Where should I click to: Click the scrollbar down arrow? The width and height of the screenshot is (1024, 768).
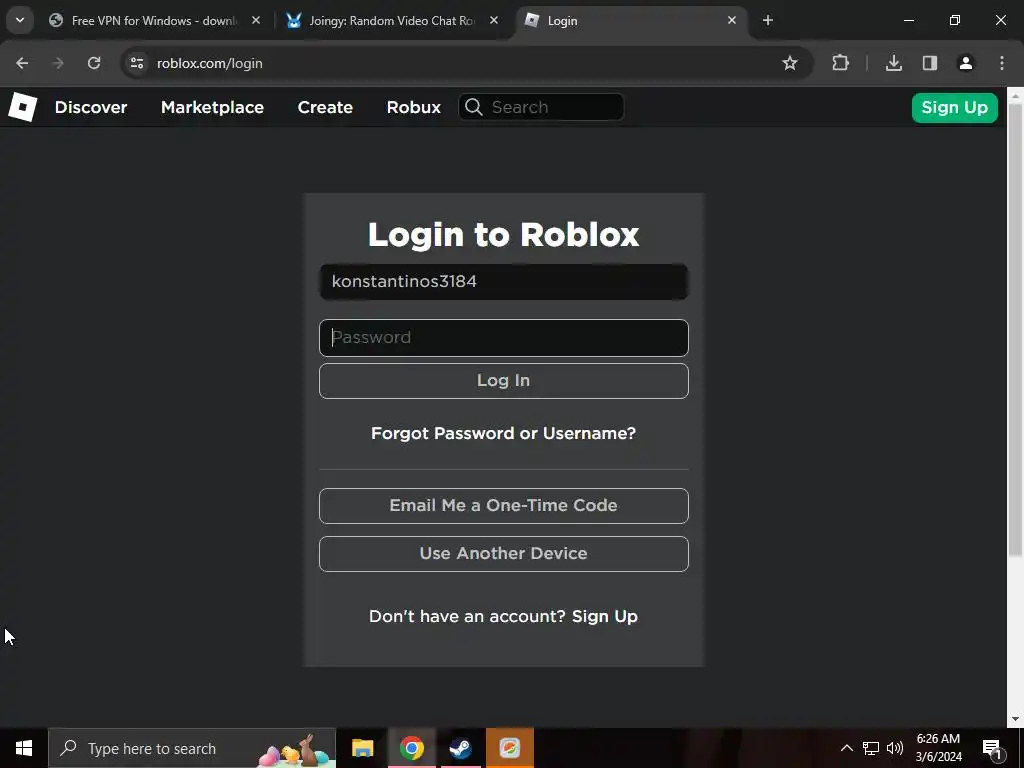coord(1016,719)
